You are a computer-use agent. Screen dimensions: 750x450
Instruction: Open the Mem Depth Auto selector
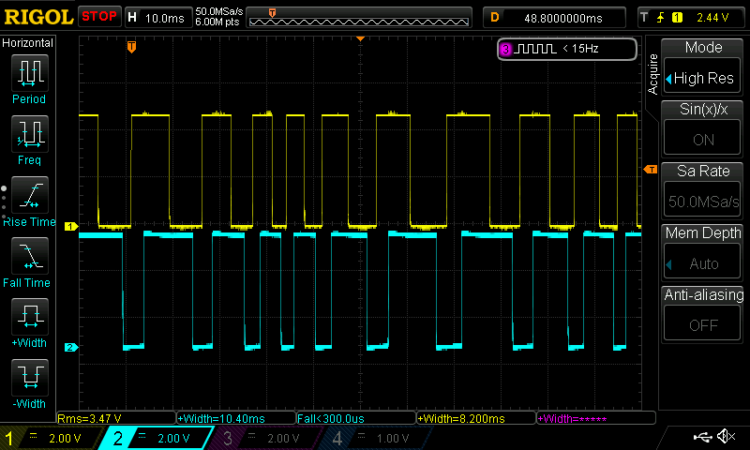[703, 263]
